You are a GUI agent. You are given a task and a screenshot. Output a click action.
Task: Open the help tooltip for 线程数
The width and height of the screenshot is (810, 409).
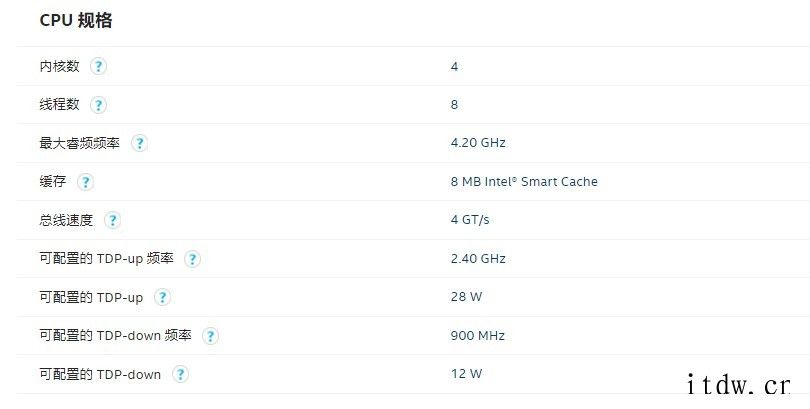(98, 105)
